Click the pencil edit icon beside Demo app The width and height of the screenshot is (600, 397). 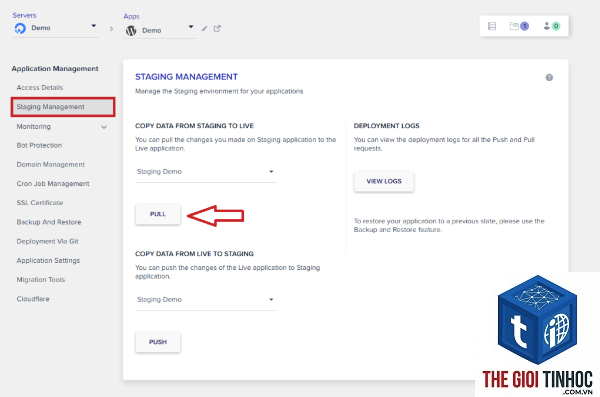[x=204, y=29]
